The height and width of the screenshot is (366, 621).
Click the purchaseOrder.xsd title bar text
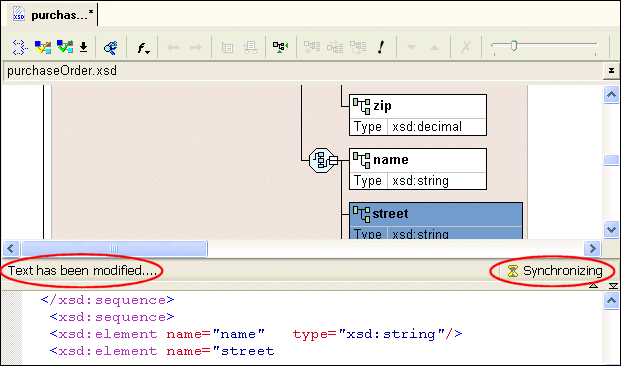click(x=62, y=71)
